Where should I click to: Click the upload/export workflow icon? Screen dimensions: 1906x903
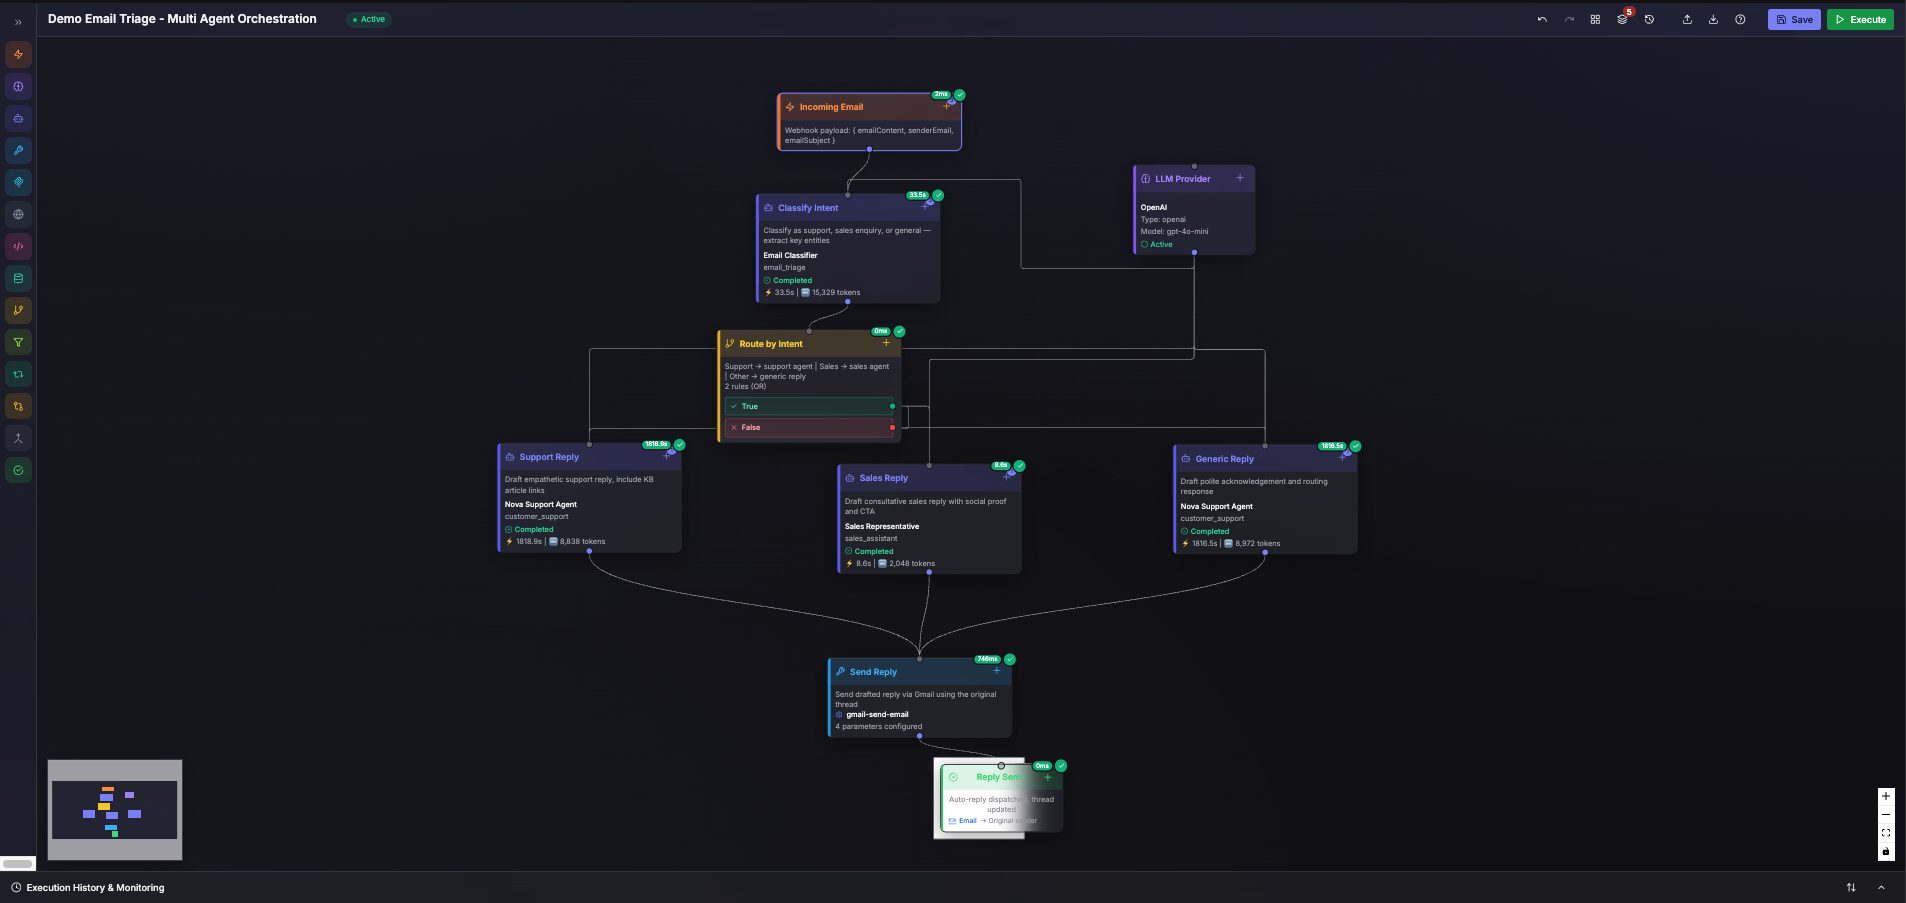click(x=1687, y=19)
